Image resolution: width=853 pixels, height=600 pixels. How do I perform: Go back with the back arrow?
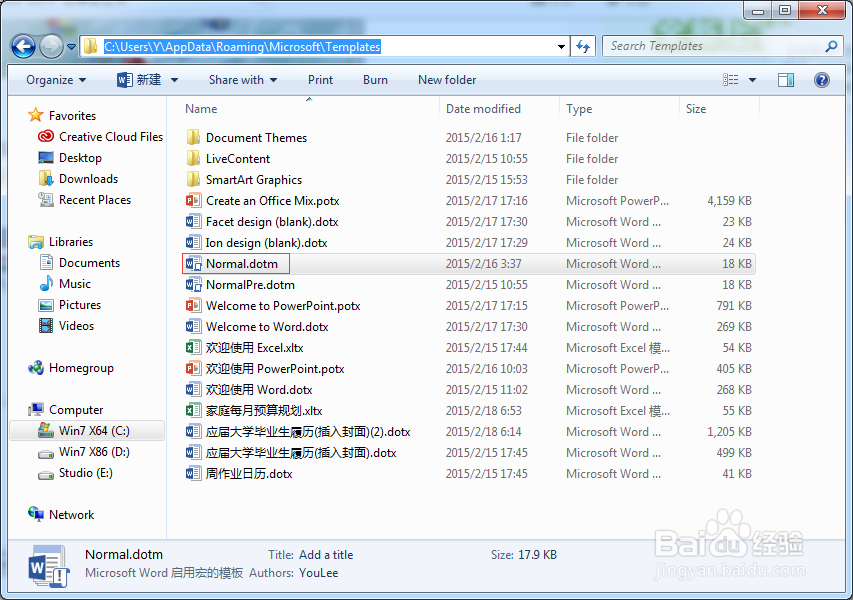coord(22,46)
